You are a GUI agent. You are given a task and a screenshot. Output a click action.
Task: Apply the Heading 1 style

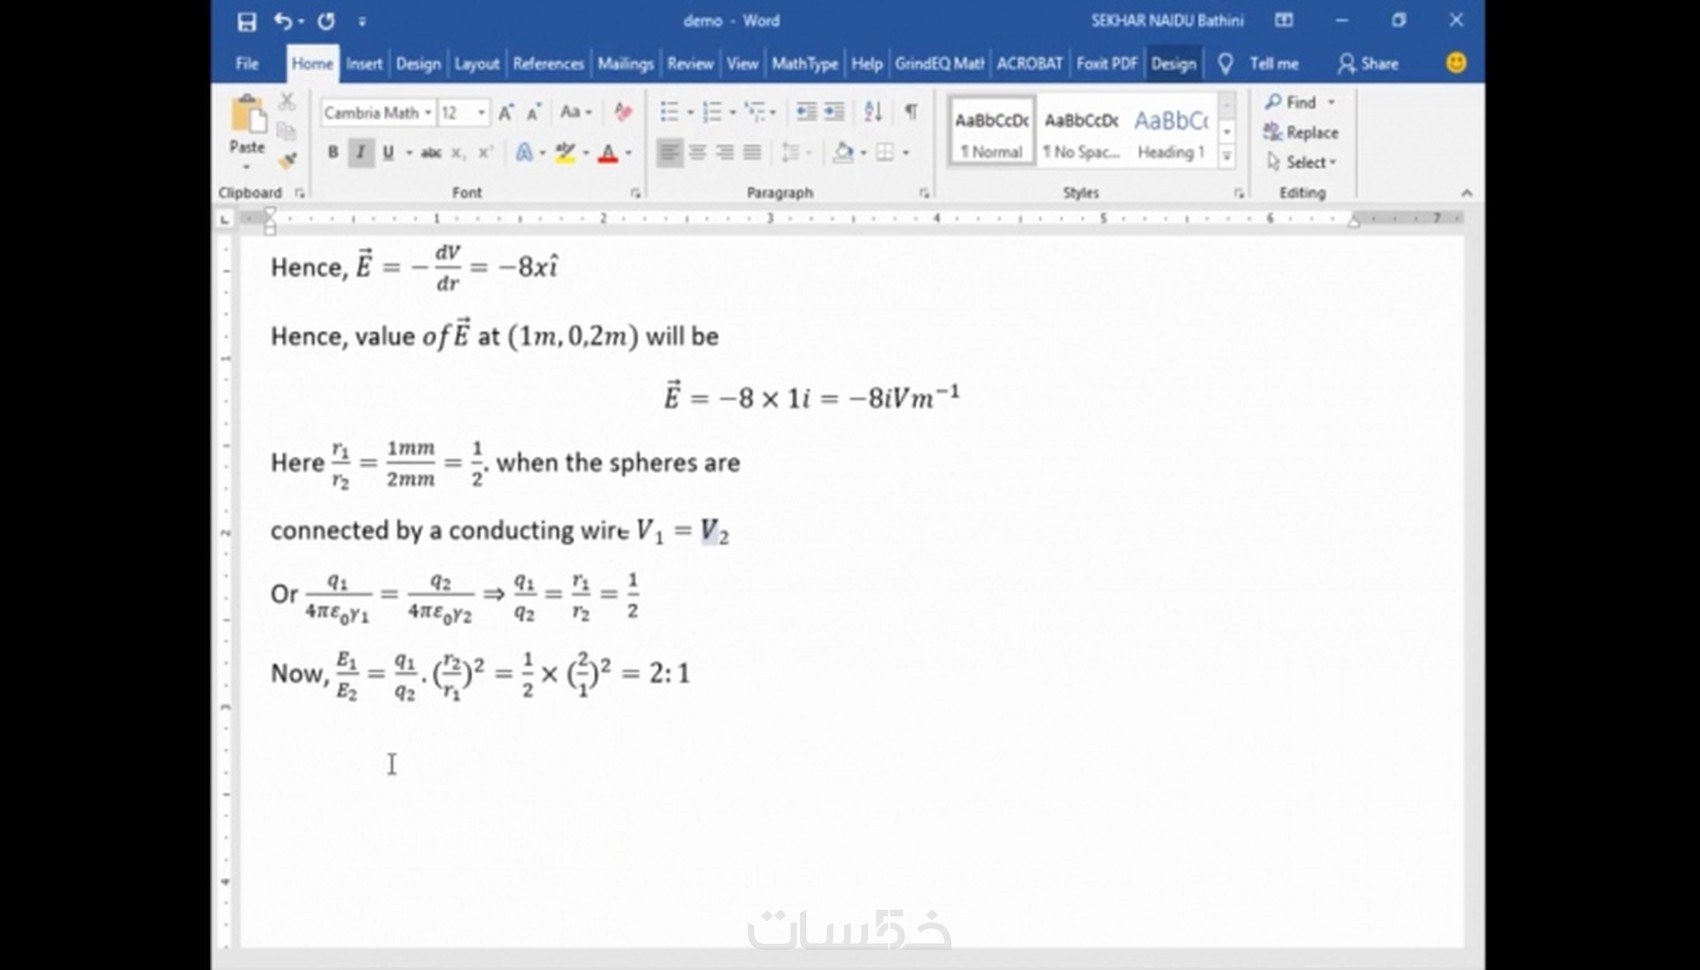(x=1170, y=131)
